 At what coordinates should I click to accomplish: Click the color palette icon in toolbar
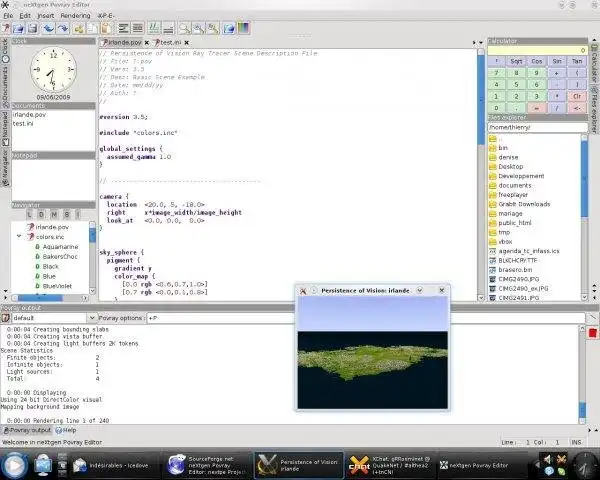click(242, 28)
